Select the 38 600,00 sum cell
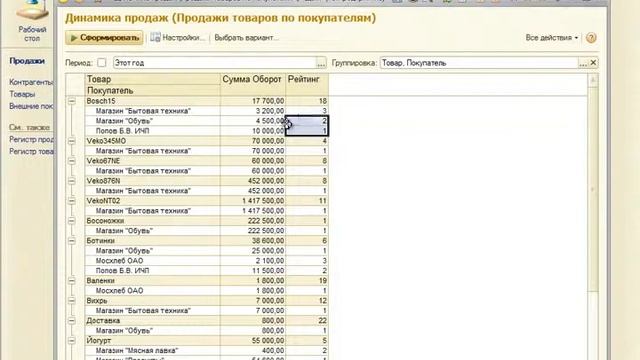 point(253,241)
